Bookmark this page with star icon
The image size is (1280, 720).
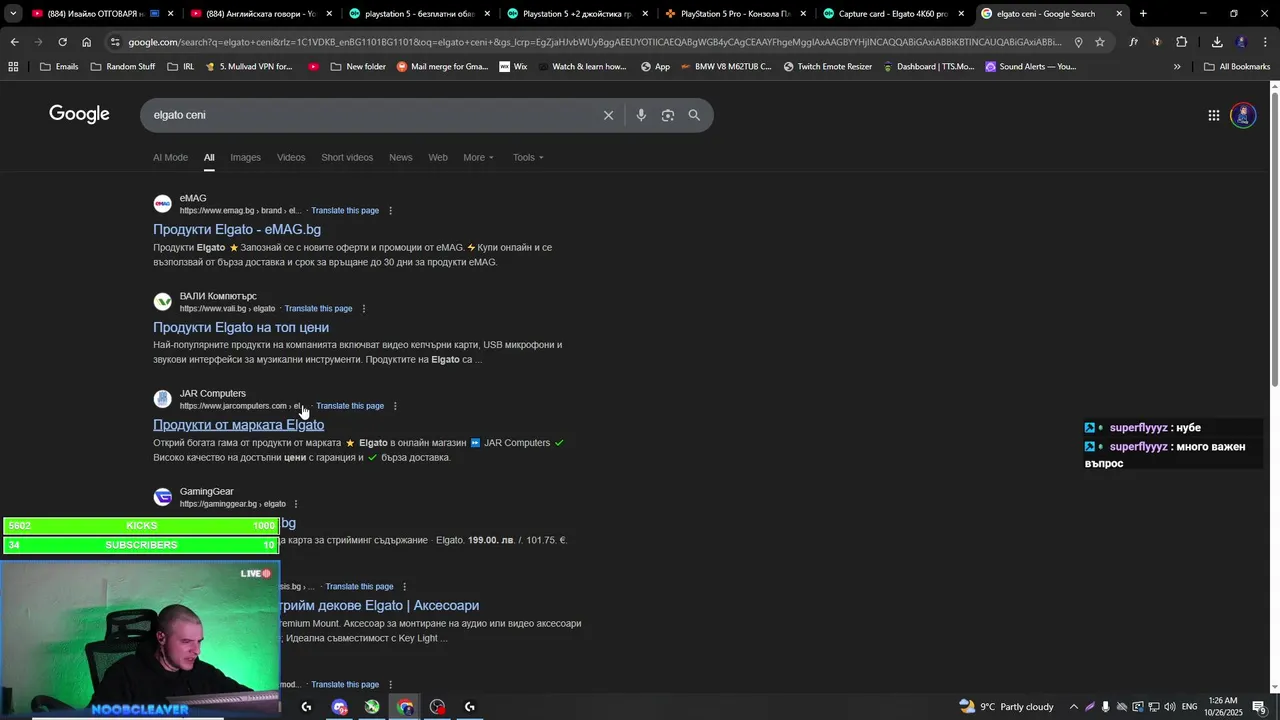pos(1100,42)
